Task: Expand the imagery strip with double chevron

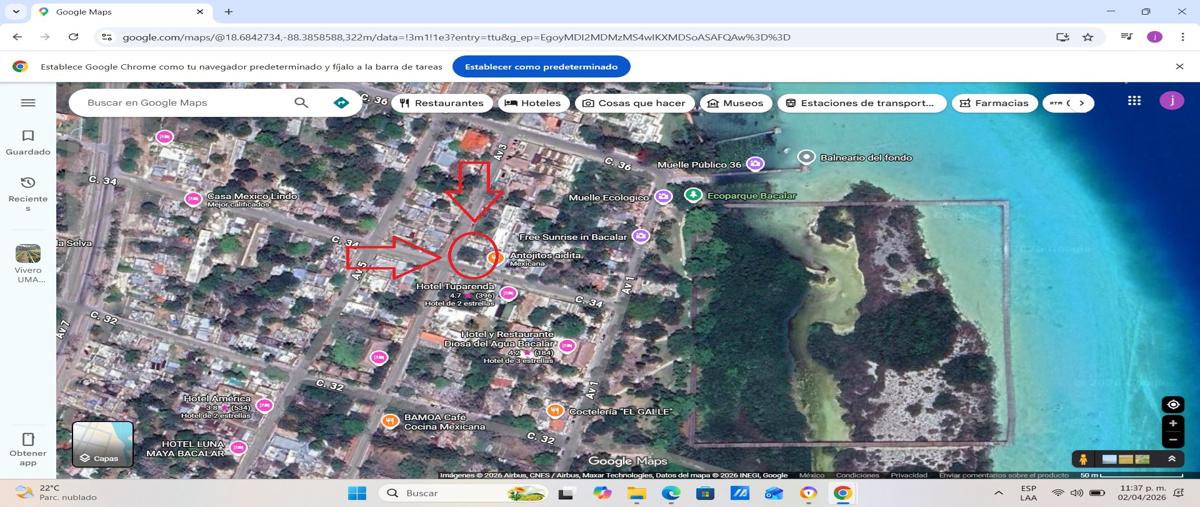Action: (1171, 459)
